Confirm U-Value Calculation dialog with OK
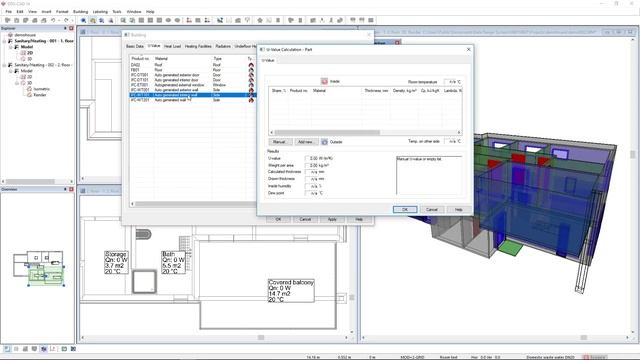Viewport: 640px width, 360px height. (x=405, y=209)
